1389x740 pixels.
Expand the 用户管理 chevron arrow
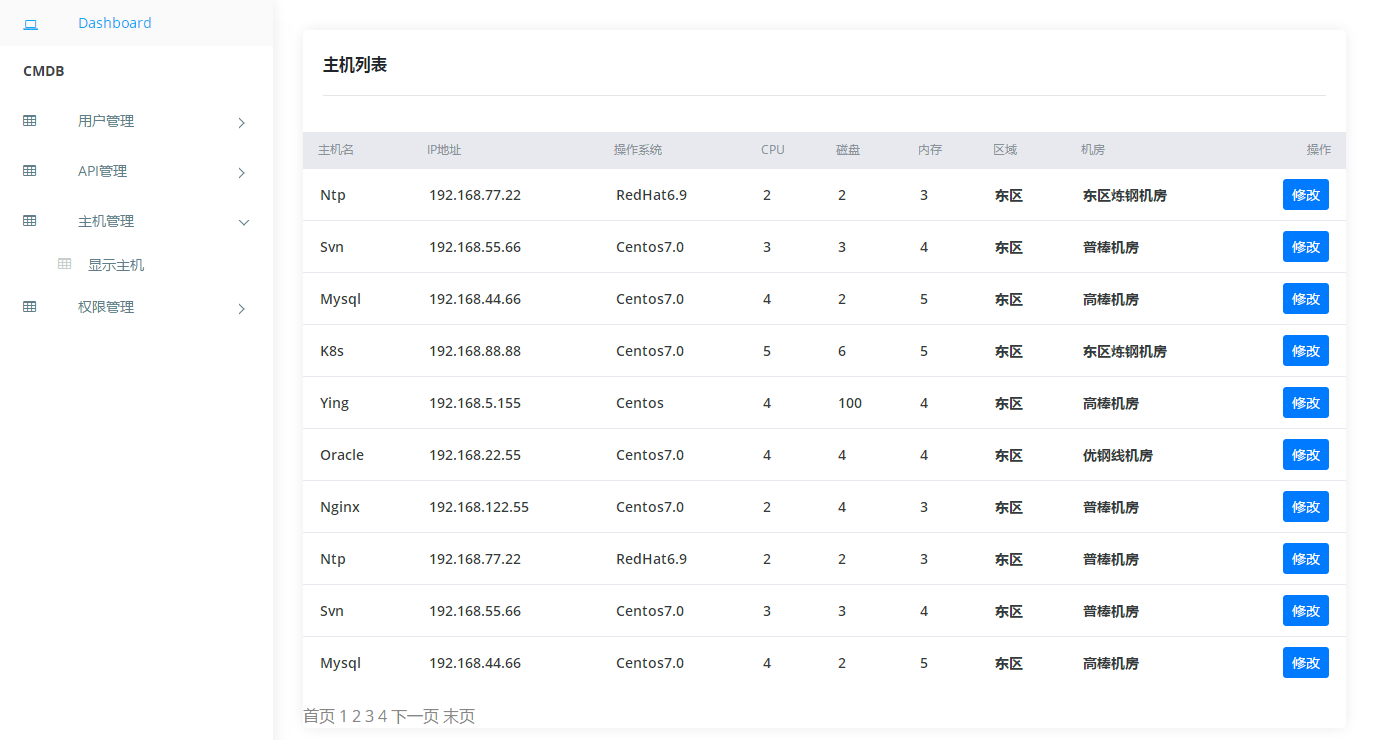tap(242, 123)
